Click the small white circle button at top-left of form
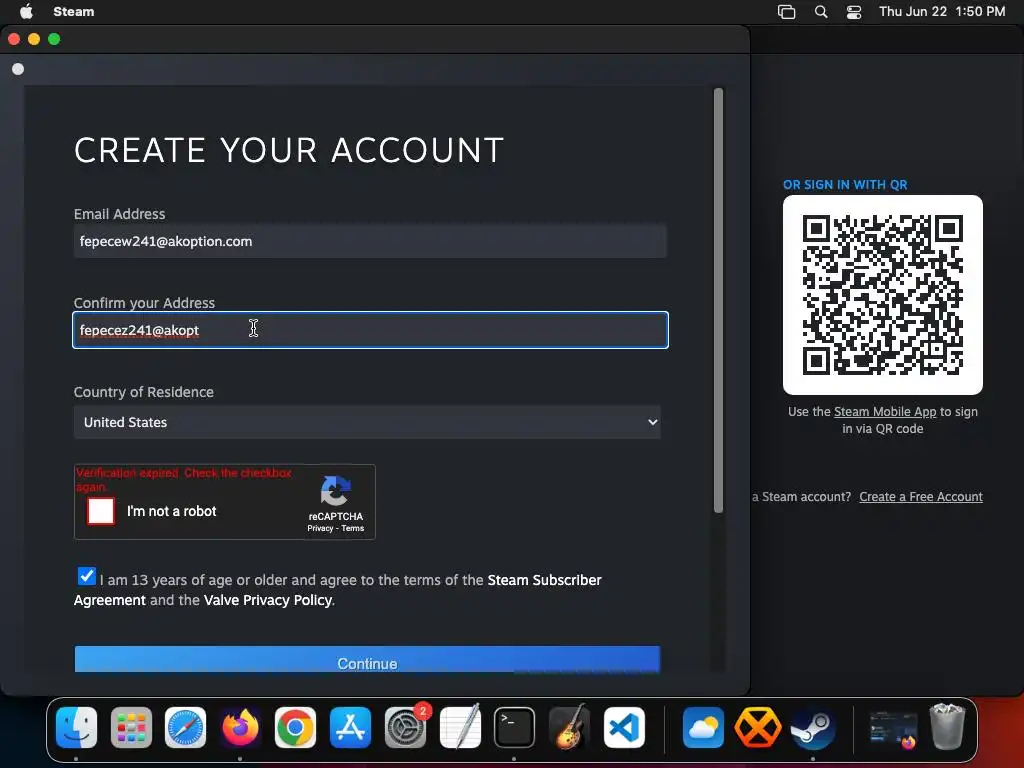The image size is (1024, 768). (x=18, y=69)
